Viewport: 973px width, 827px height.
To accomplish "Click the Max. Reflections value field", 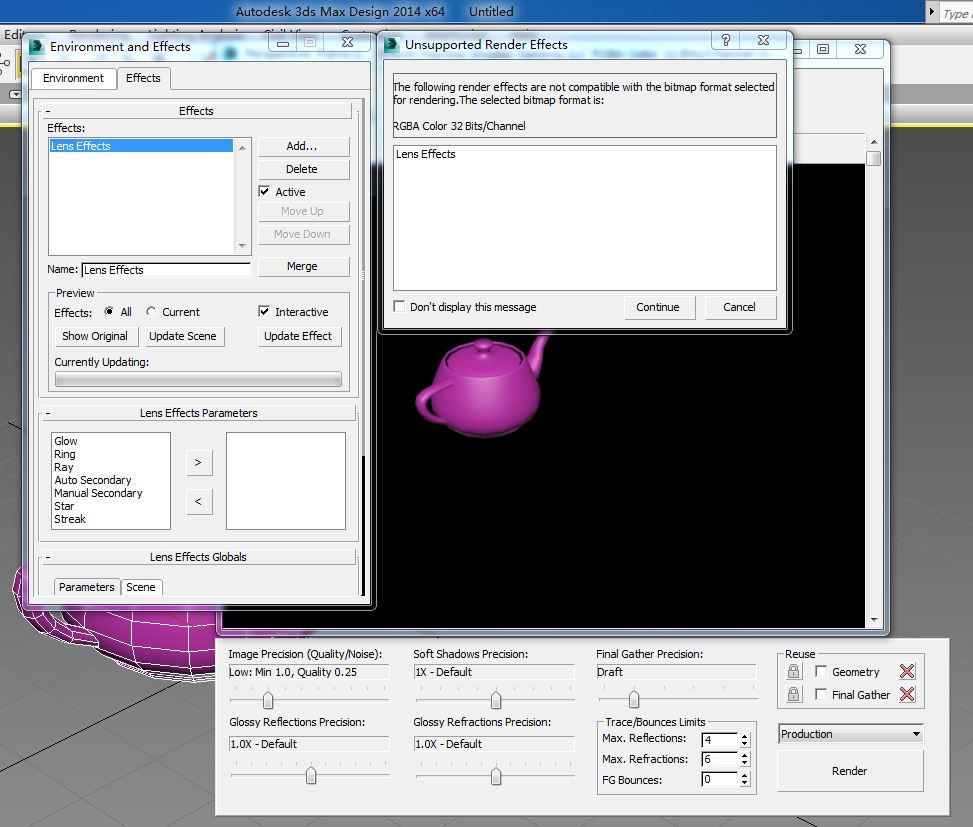I will coord(720,740).
